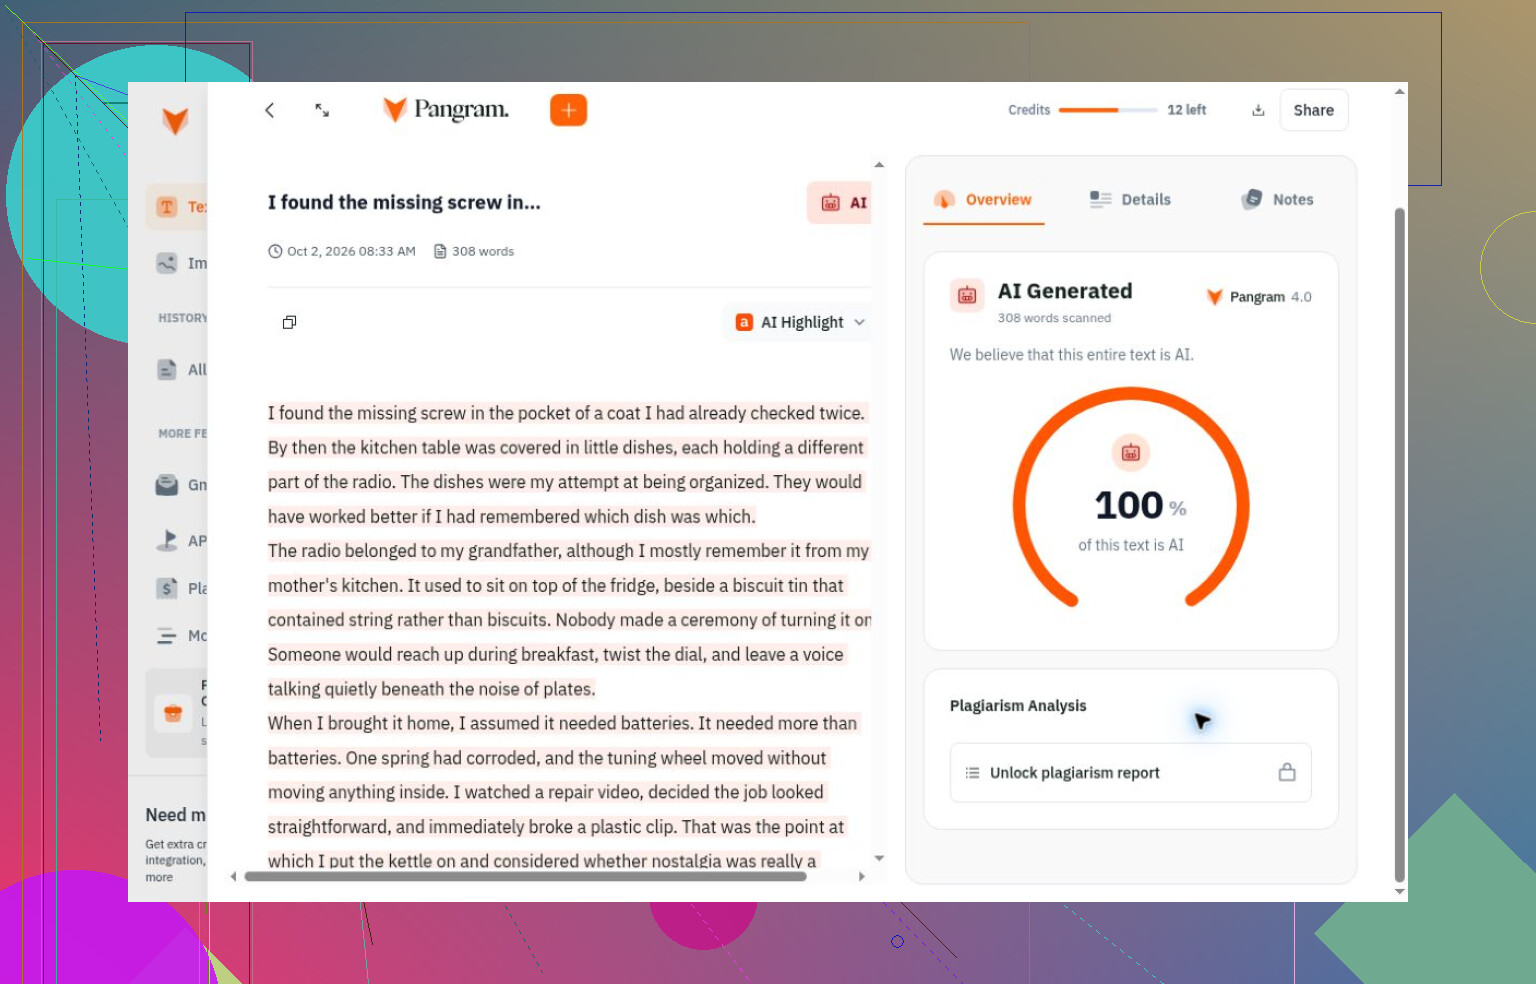Image resolution: width=1536 pixels, height=984 pixels.
Task: Click the document pane's scroll-down arrow
Action: 879,858
